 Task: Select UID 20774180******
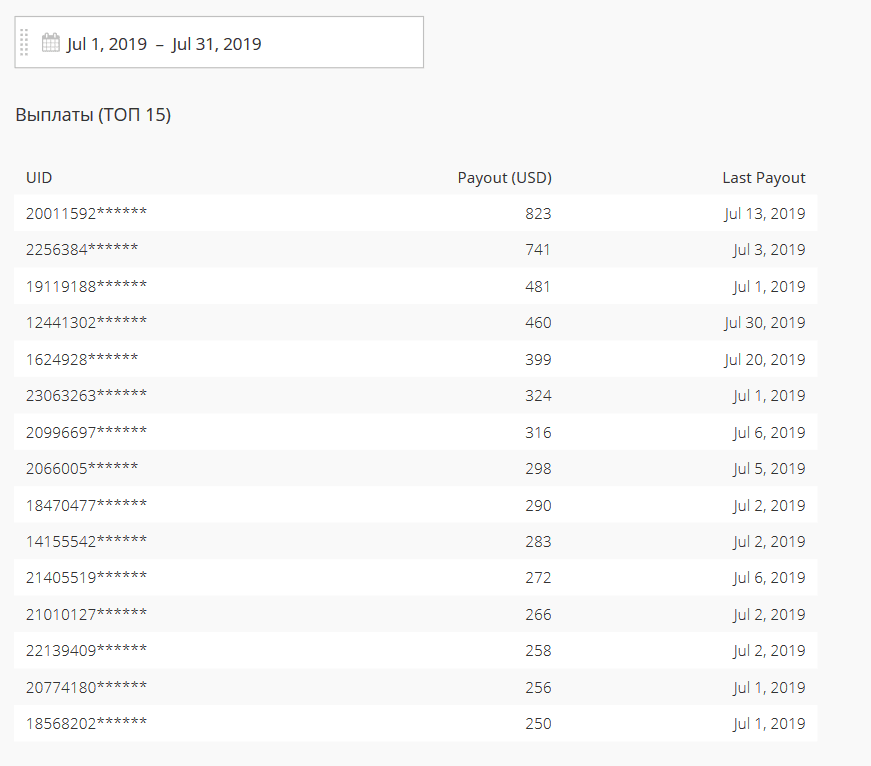pos(86,688)
